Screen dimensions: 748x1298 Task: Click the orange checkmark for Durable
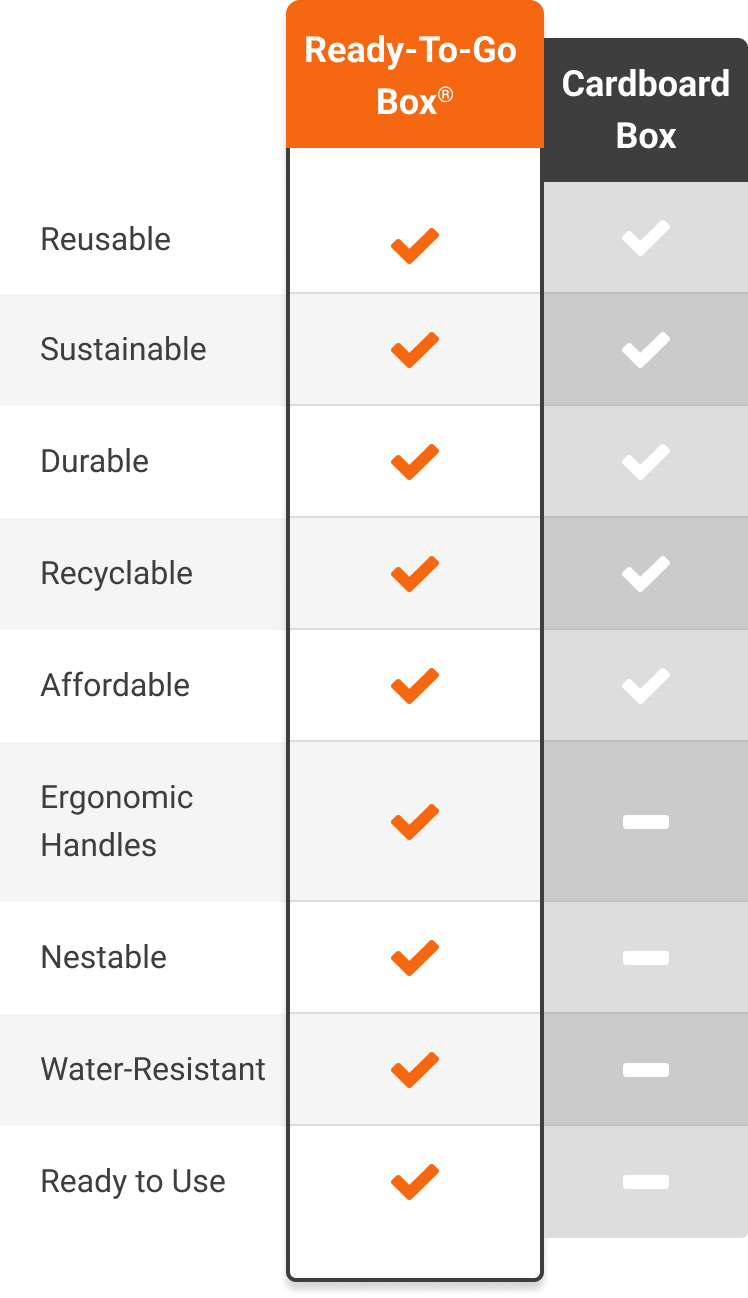tap(414, 462)
